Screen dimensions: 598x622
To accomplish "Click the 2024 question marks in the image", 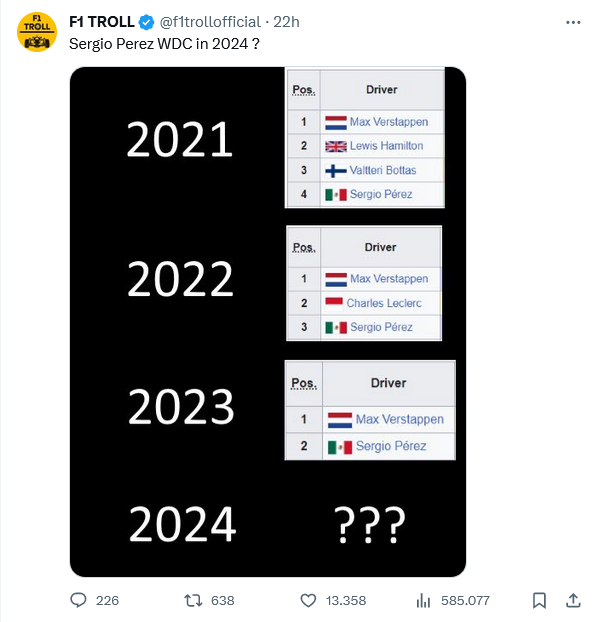I will (369, 524).
